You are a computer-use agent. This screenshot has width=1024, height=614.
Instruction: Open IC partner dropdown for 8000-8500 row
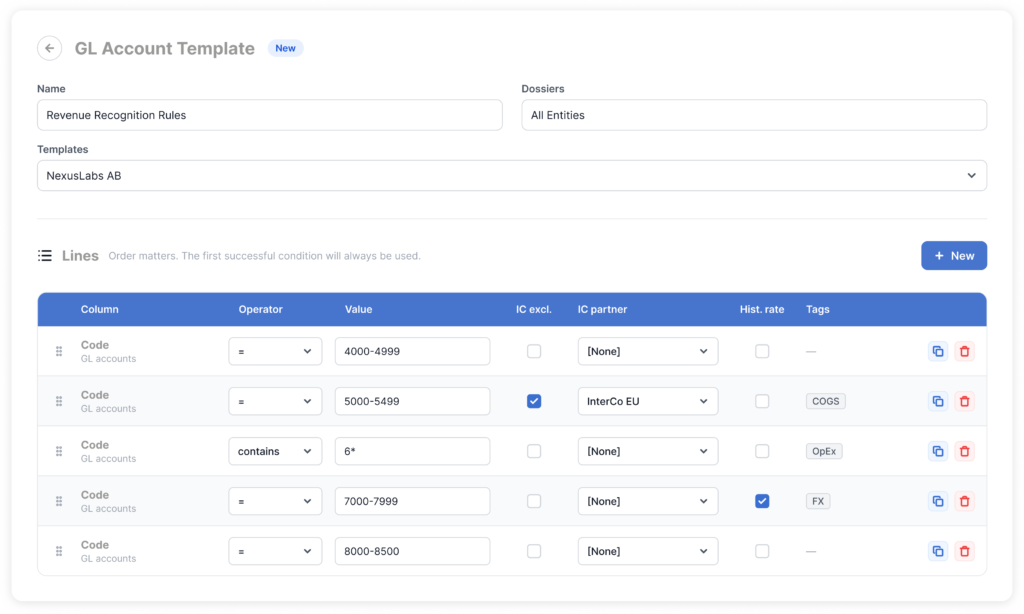tap(648, 551)
